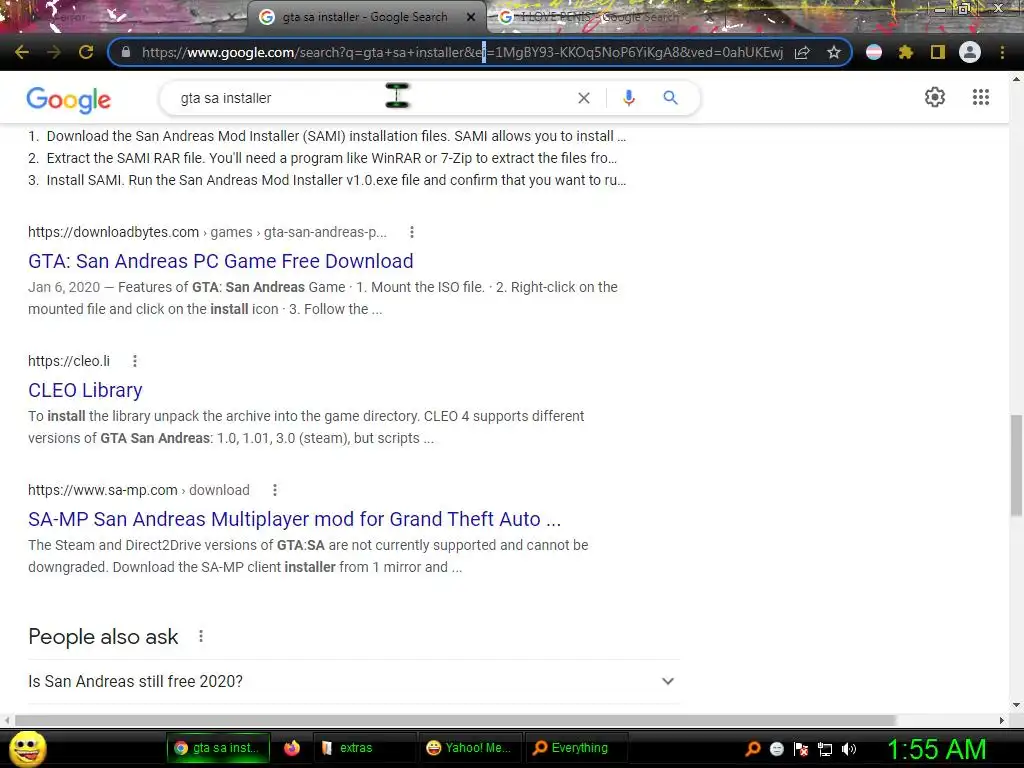
Task: Click the vertical scrollbar up arrow
Action: pos(1016,79)
